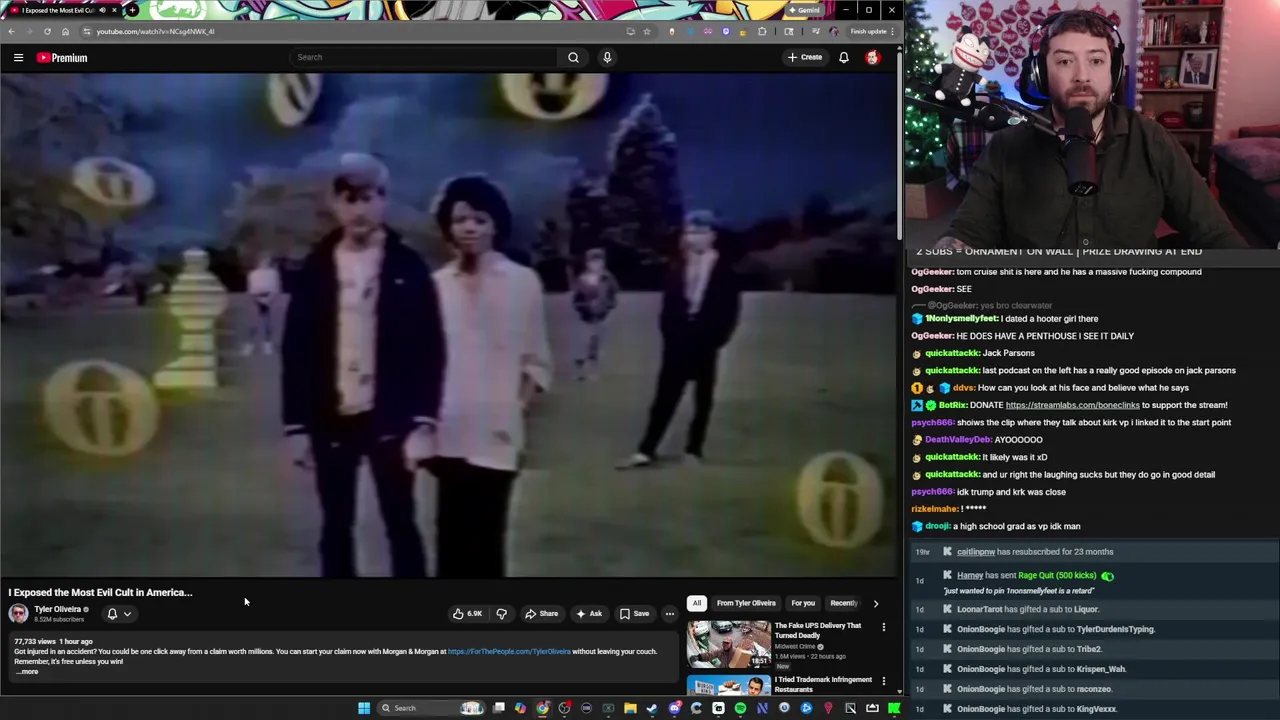Select the 'From Tyler Oliveira' chip
The height and width of the screenshot is (720, 1280).
coord(746,603)
